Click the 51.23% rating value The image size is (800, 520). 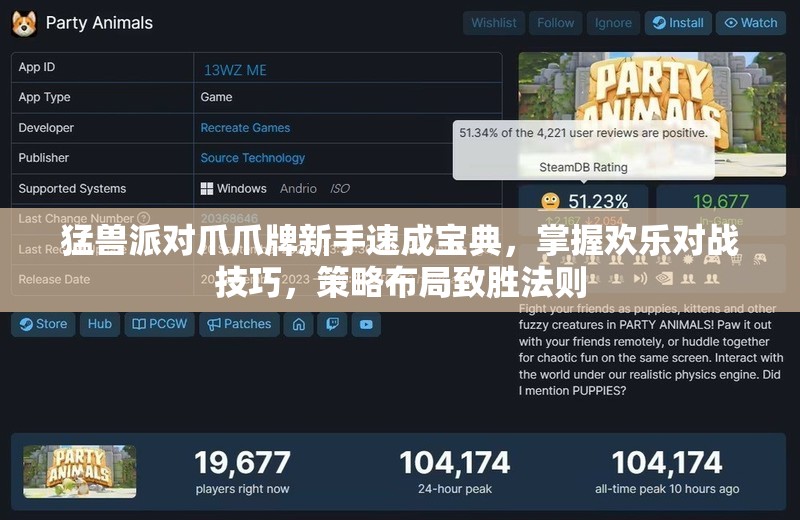point(598,202)
